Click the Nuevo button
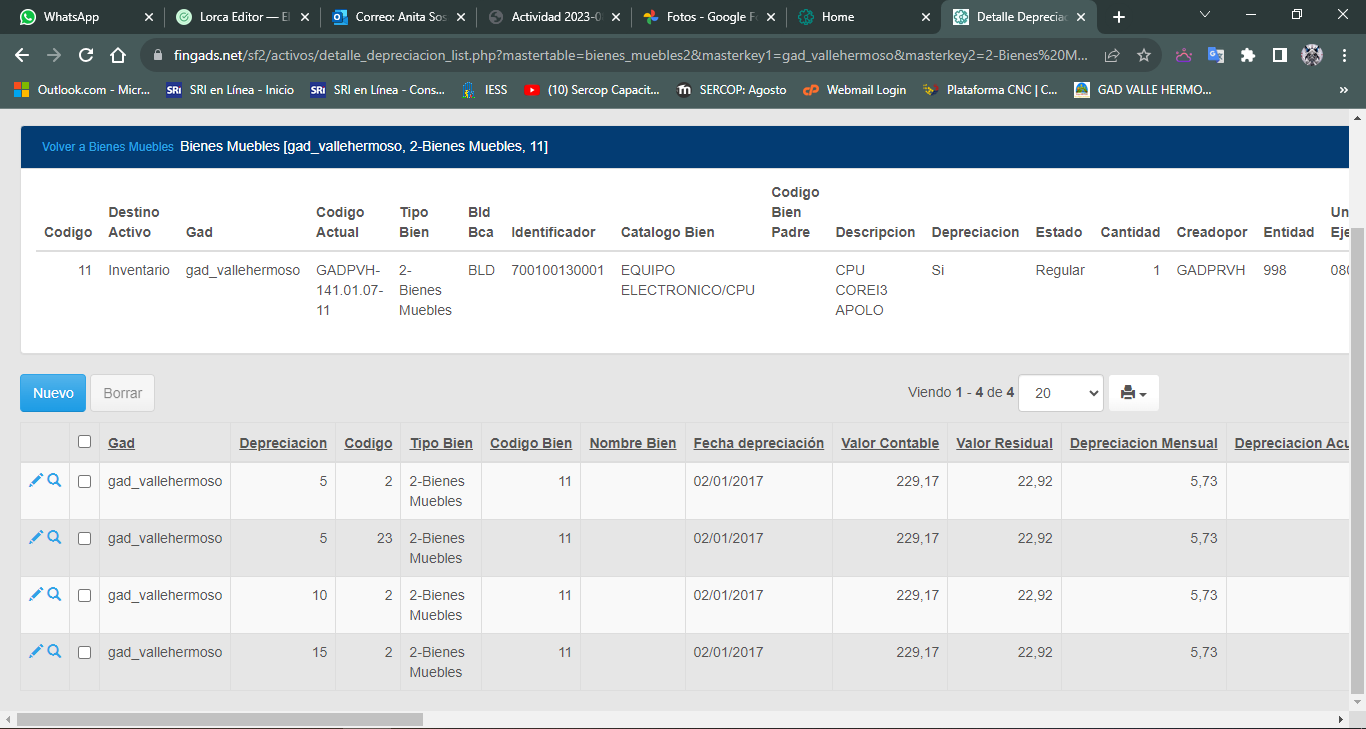1366x729 pixels. [x=53, y=393]
